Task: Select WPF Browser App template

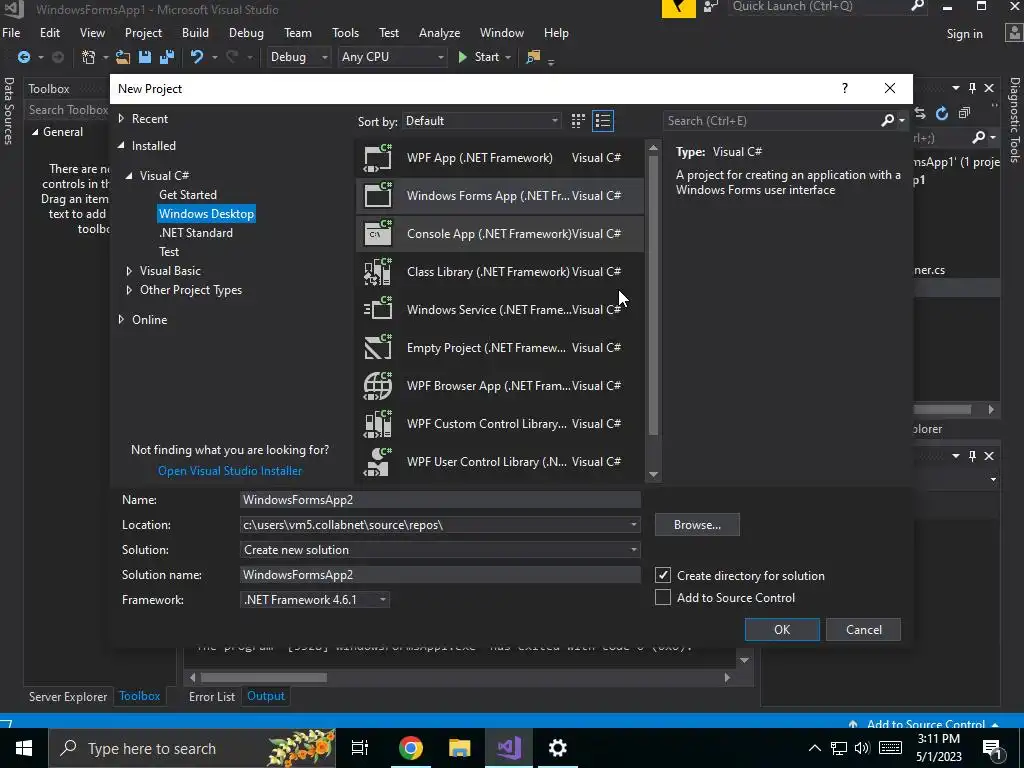Action: (500, 385)
